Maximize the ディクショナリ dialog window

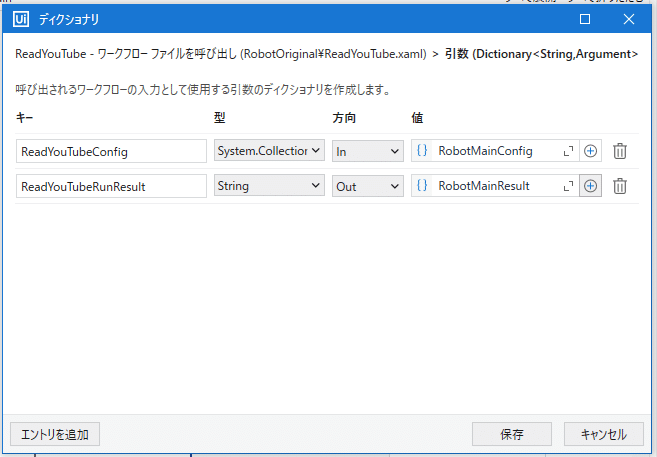click(x=585, y=19)
